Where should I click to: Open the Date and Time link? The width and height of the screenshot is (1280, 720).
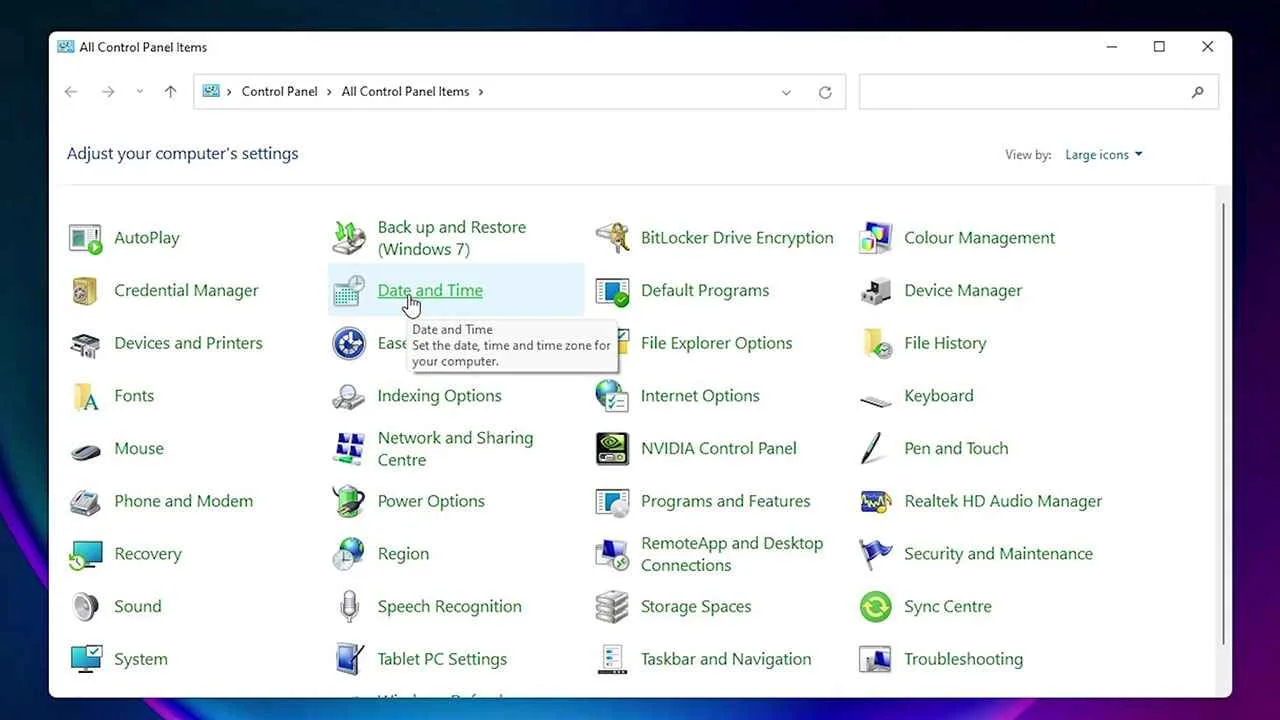tap(430, 290)
